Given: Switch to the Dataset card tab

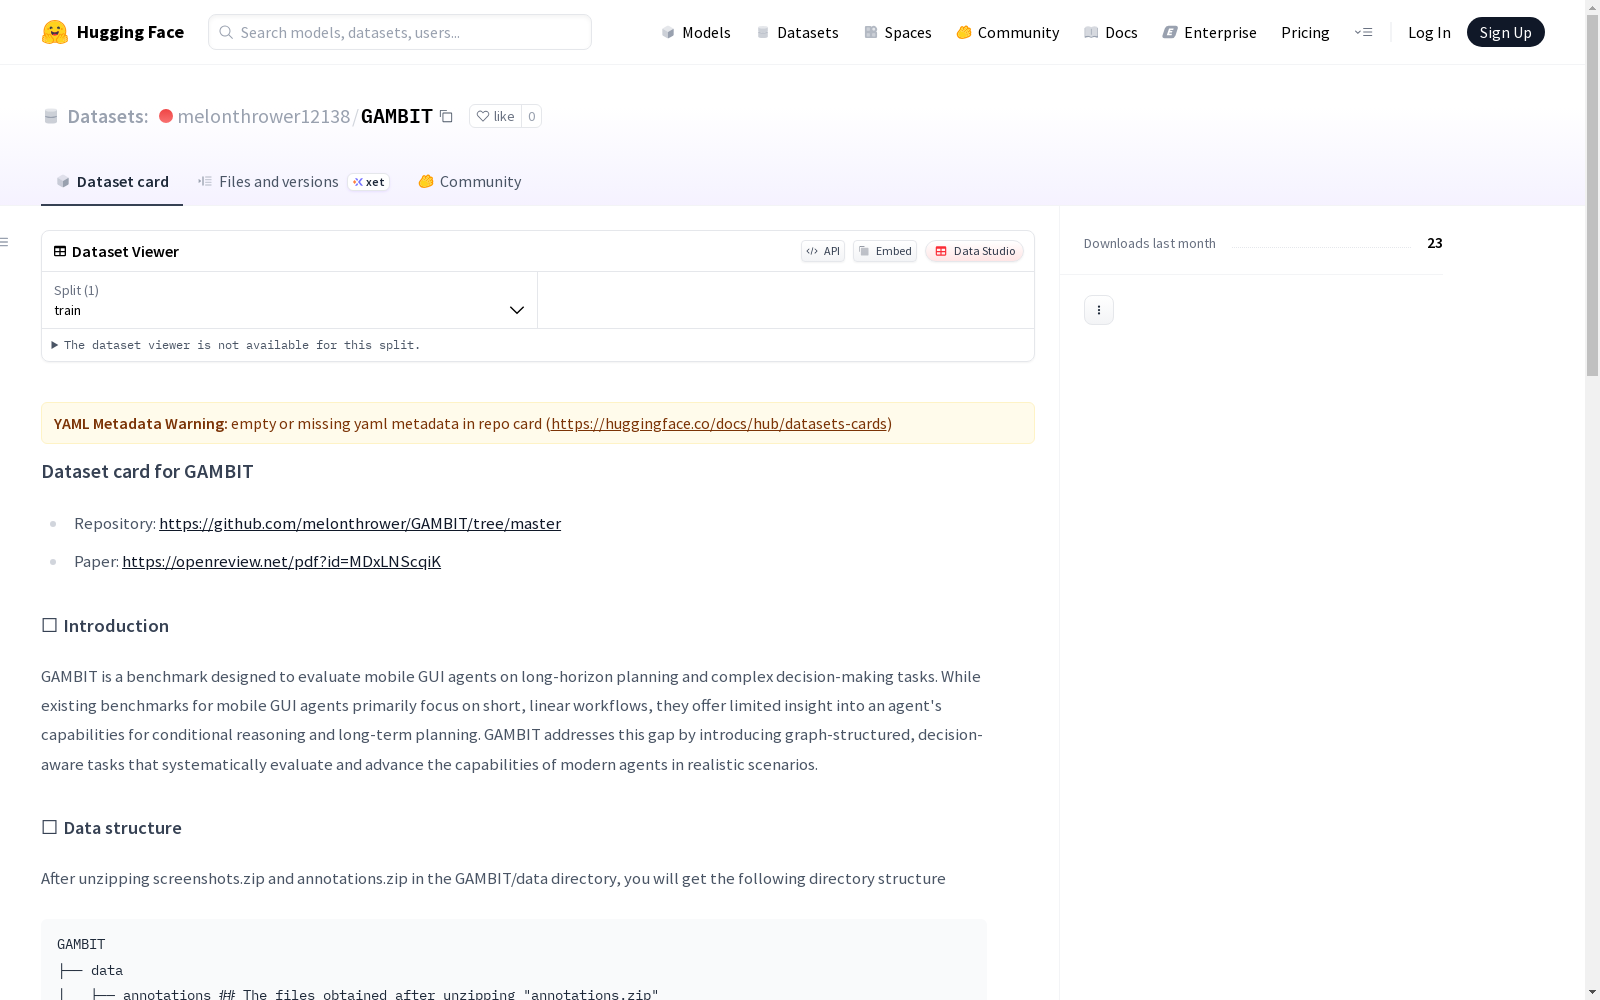Looking at the screenshot, I should point(112,181).
